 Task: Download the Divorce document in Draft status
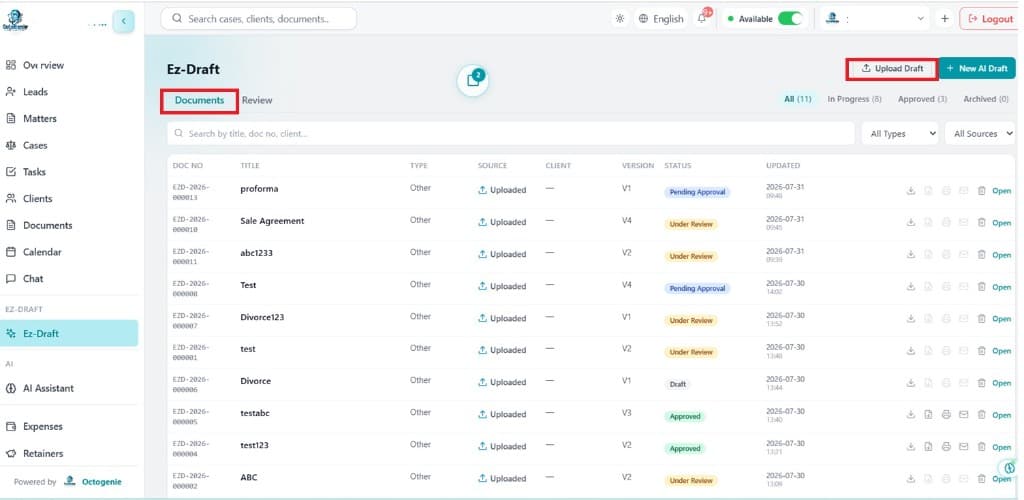click(910, 383)
